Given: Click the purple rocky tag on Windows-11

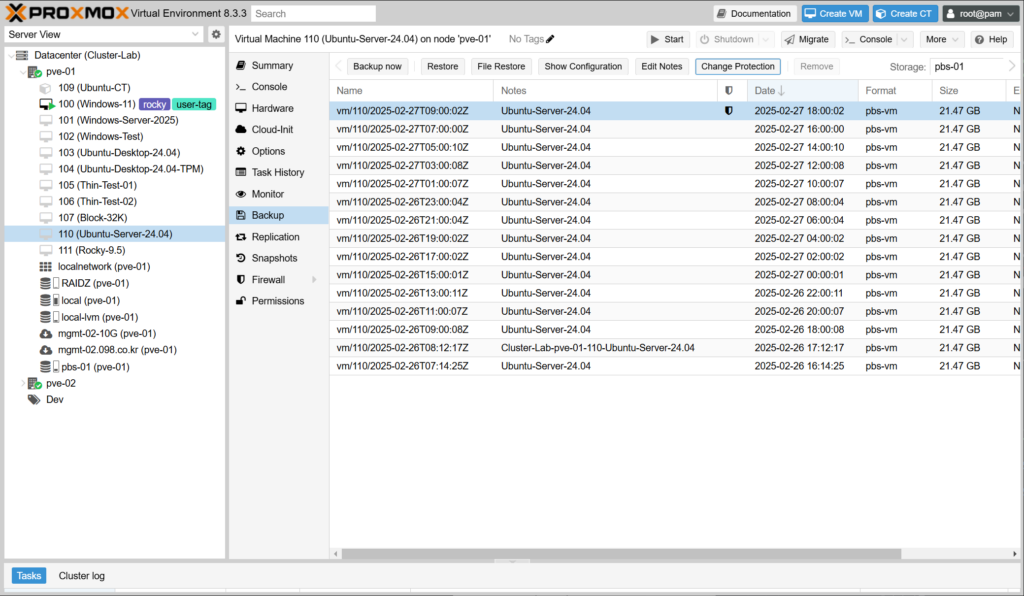Looking at the screenshot, I should click(153, 104).
